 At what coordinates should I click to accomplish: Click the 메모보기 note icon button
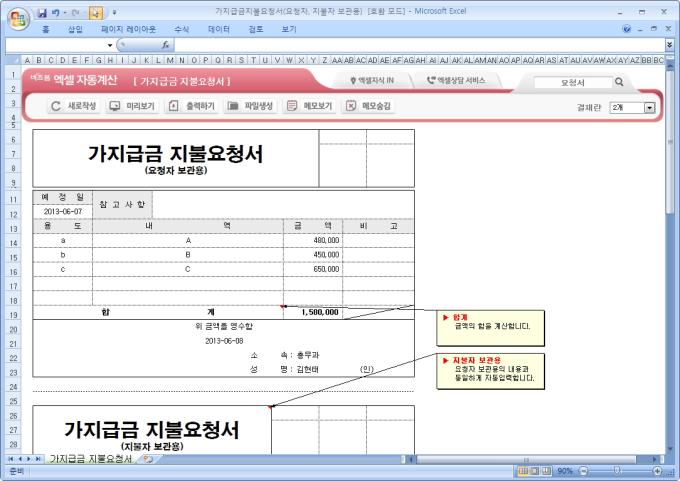coord(309,106)
